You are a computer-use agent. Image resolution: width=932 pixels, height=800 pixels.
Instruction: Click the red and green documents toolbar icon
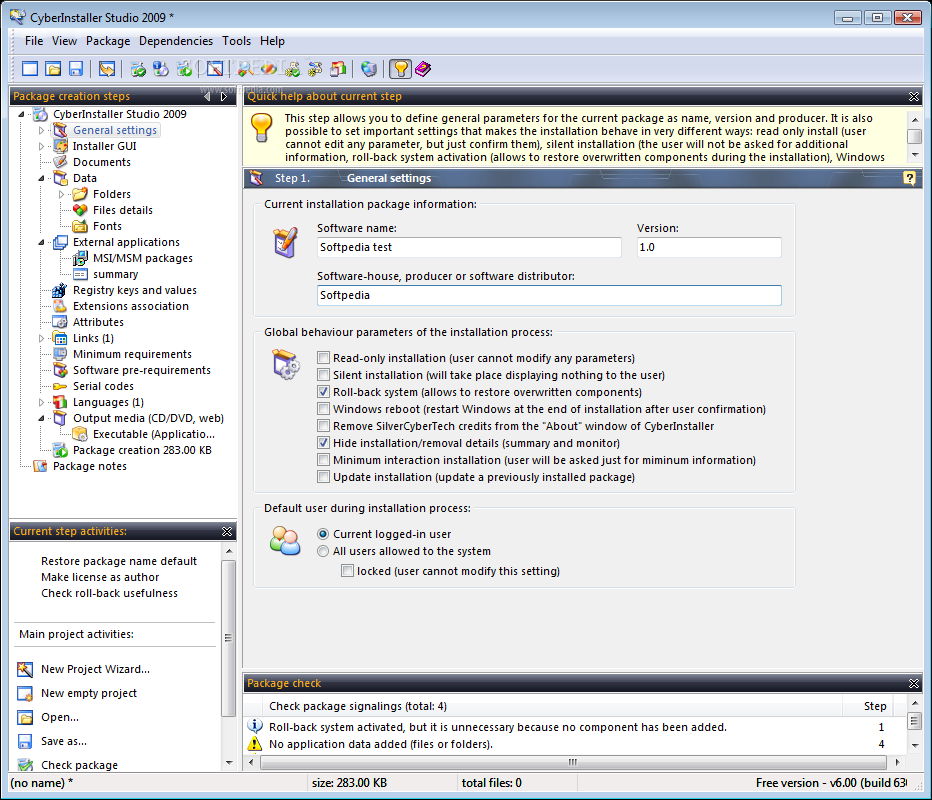[338, 69]
